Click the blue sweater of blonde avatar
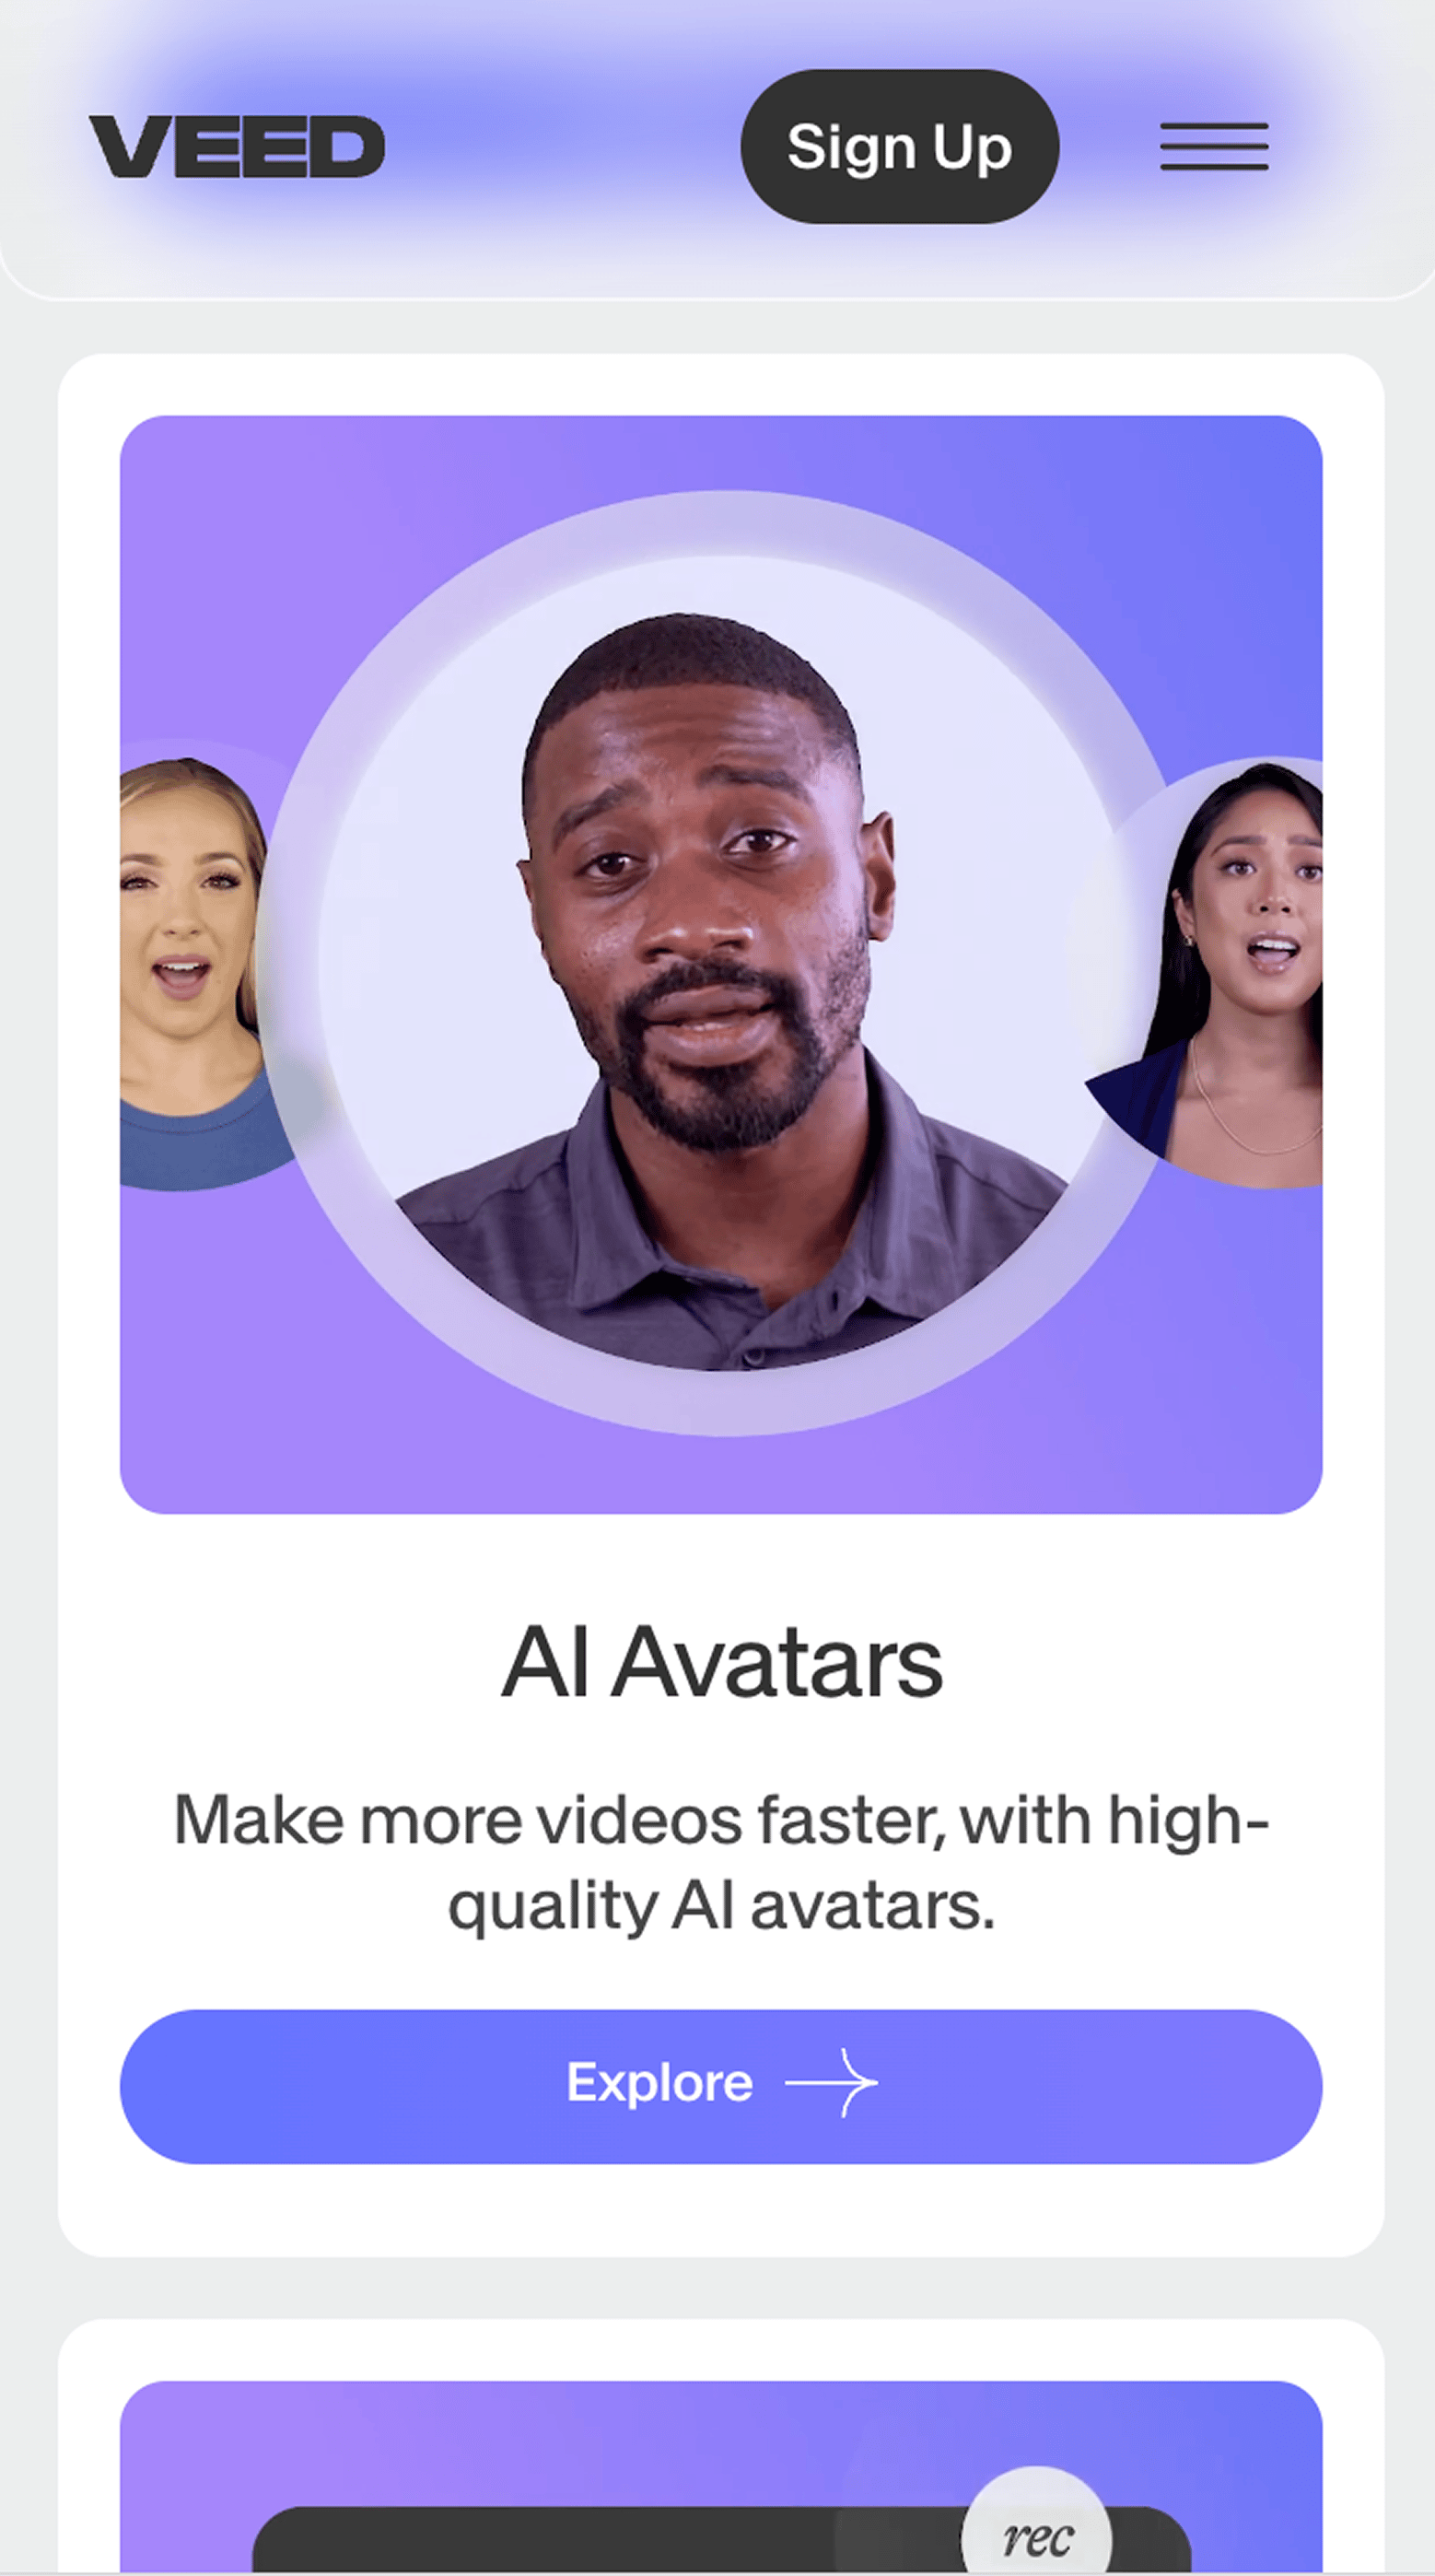 pos(200,1140)
